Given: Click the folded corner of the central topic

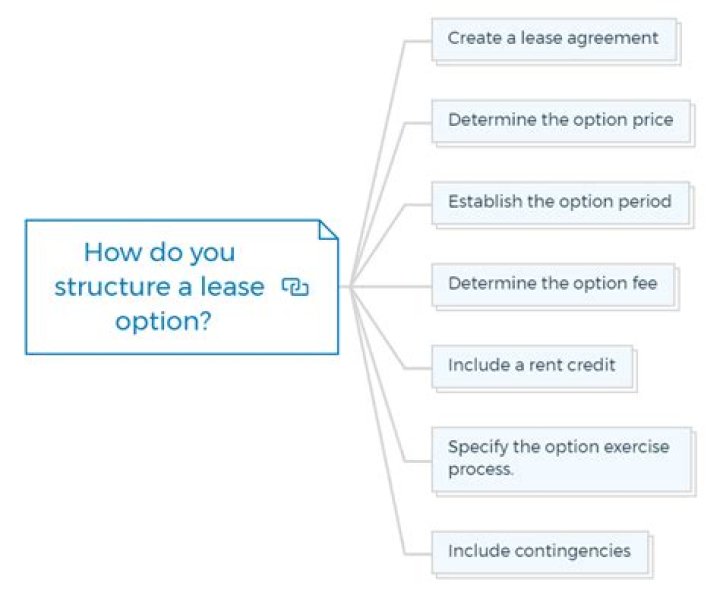Looking at the screenshot, I should pos(328,230).
